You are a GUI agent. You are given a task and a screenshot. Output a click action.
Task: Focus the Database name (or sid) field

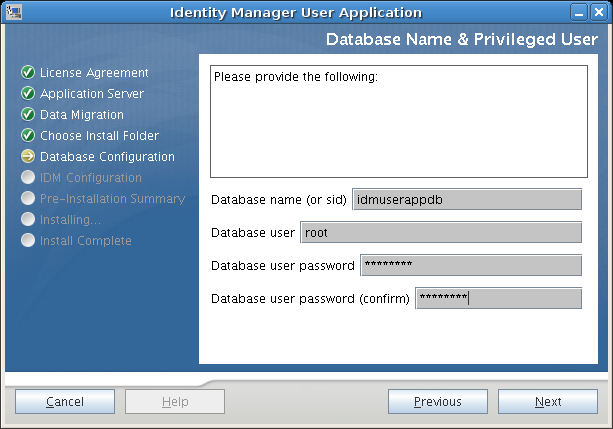(x=467, y=199)
